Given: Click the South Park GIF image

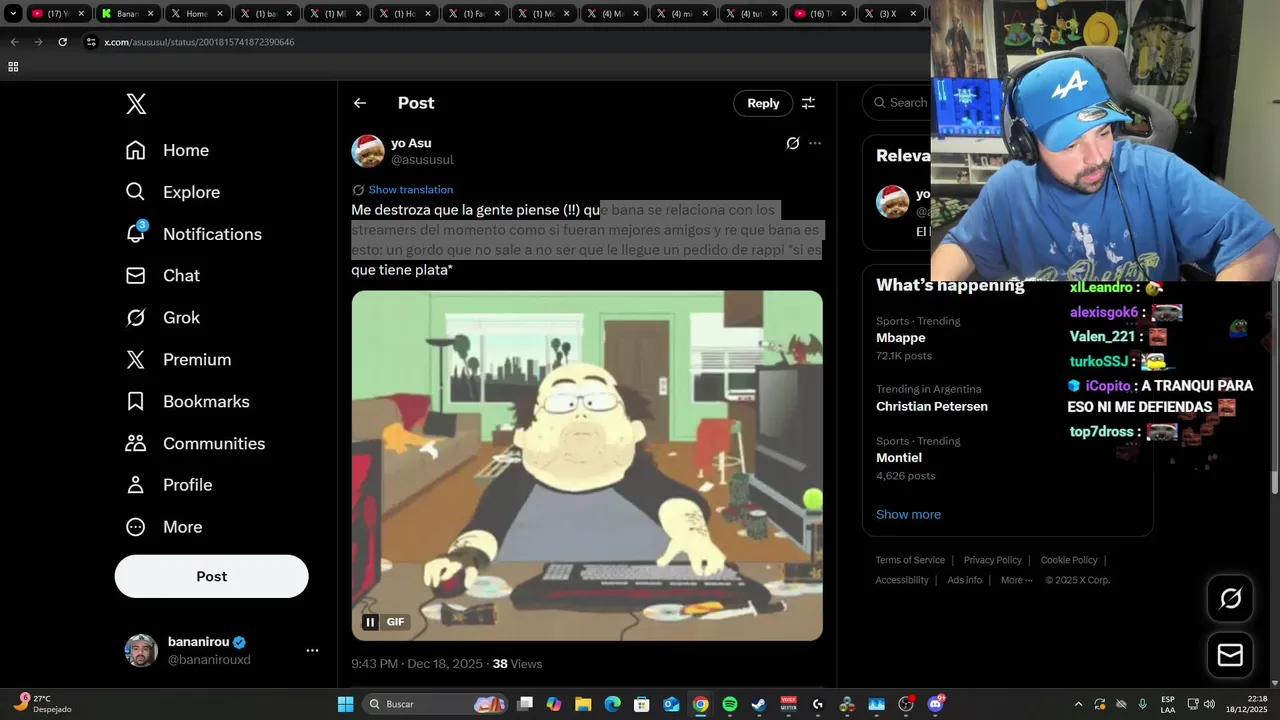Looking at the screenshot, I should pos(587,465).
